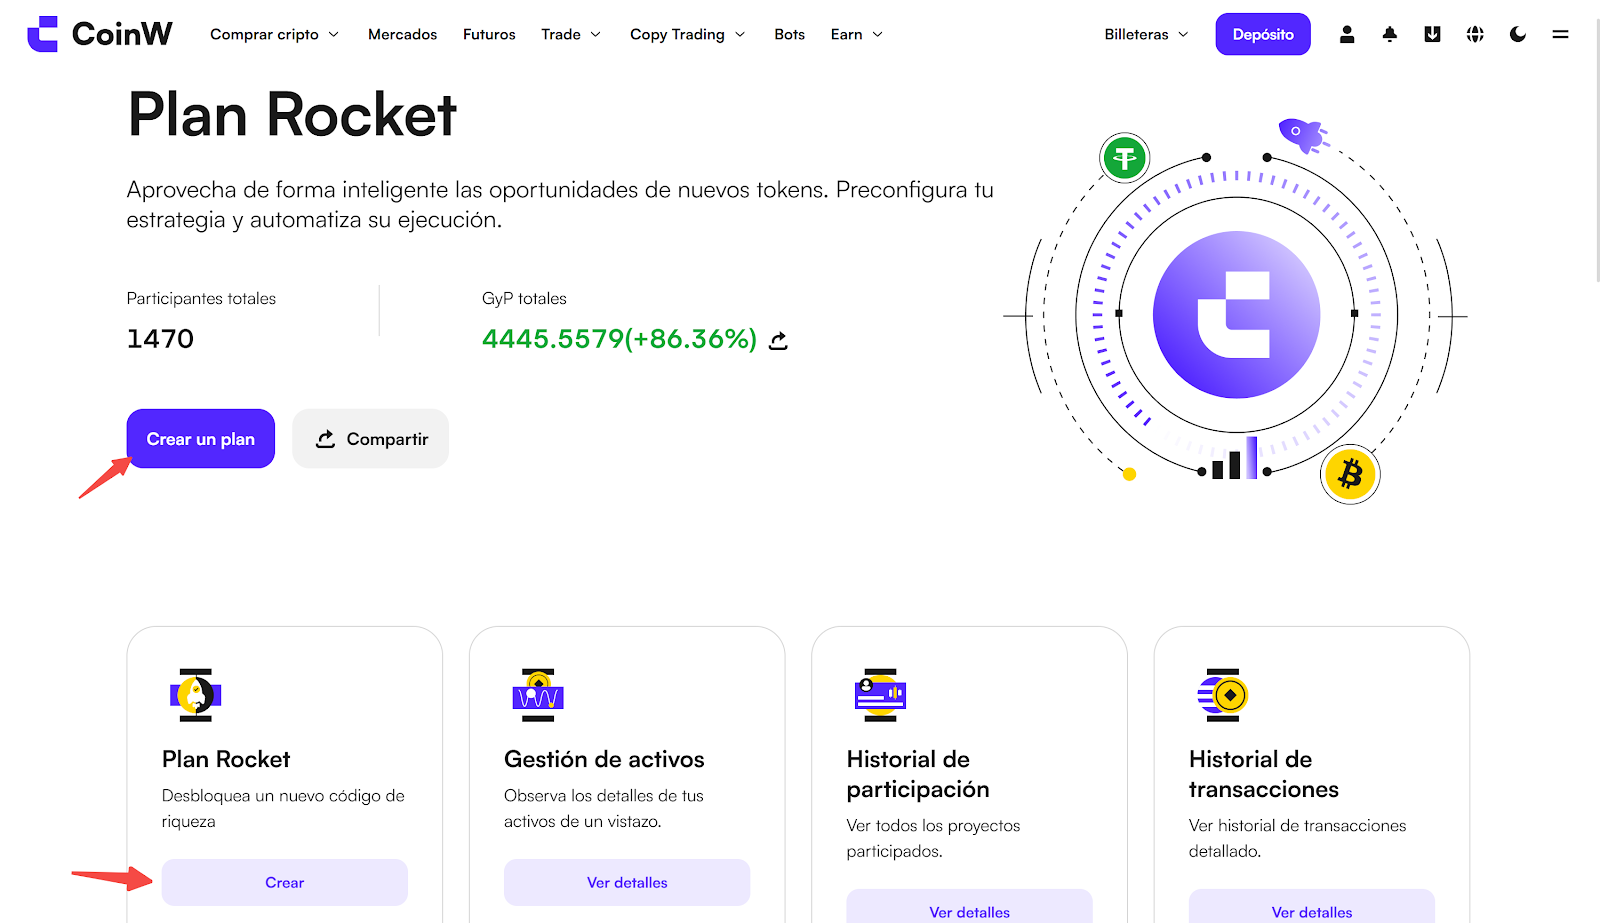This screenshot has width=1600, height=923.
Task: Open the Billeteras dropdown
Action: 1146,34
